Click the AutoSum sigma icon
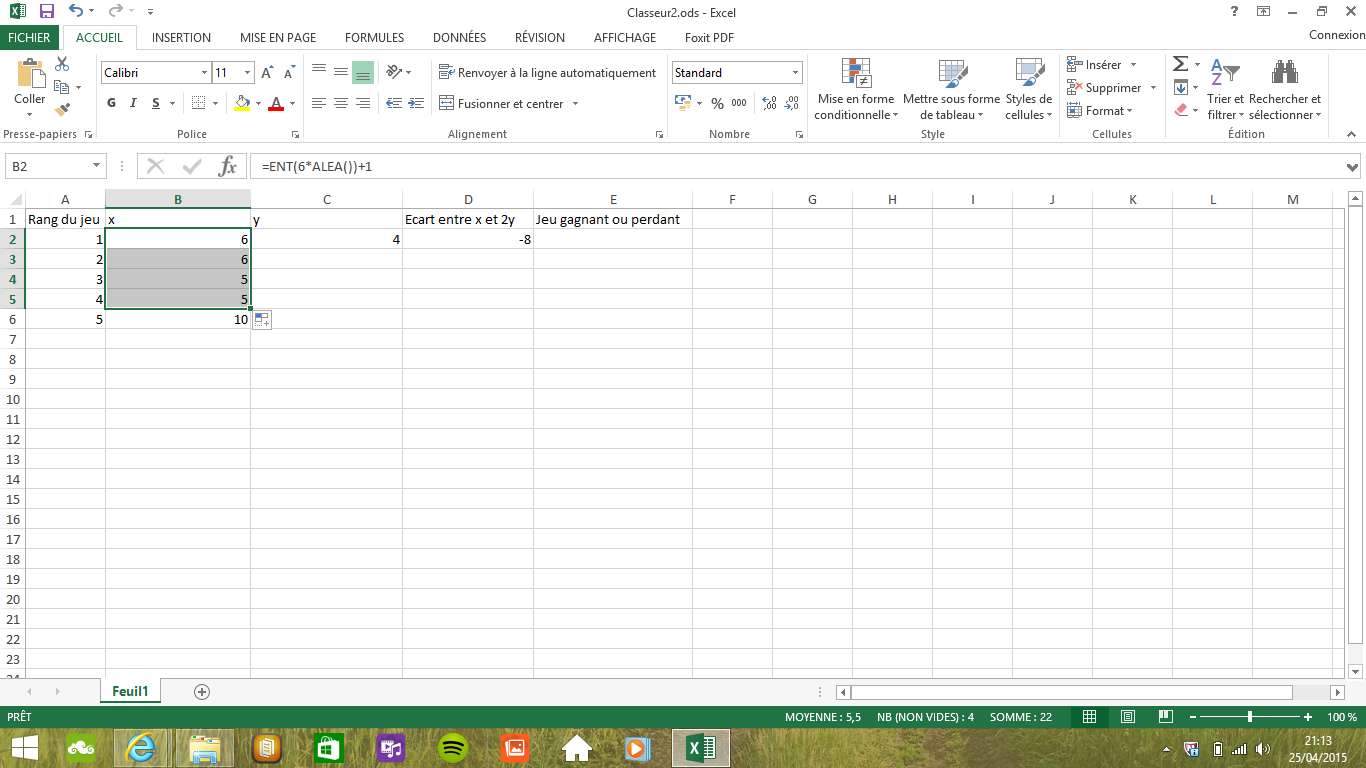The image size is (1366, 768). point(1180,65)
